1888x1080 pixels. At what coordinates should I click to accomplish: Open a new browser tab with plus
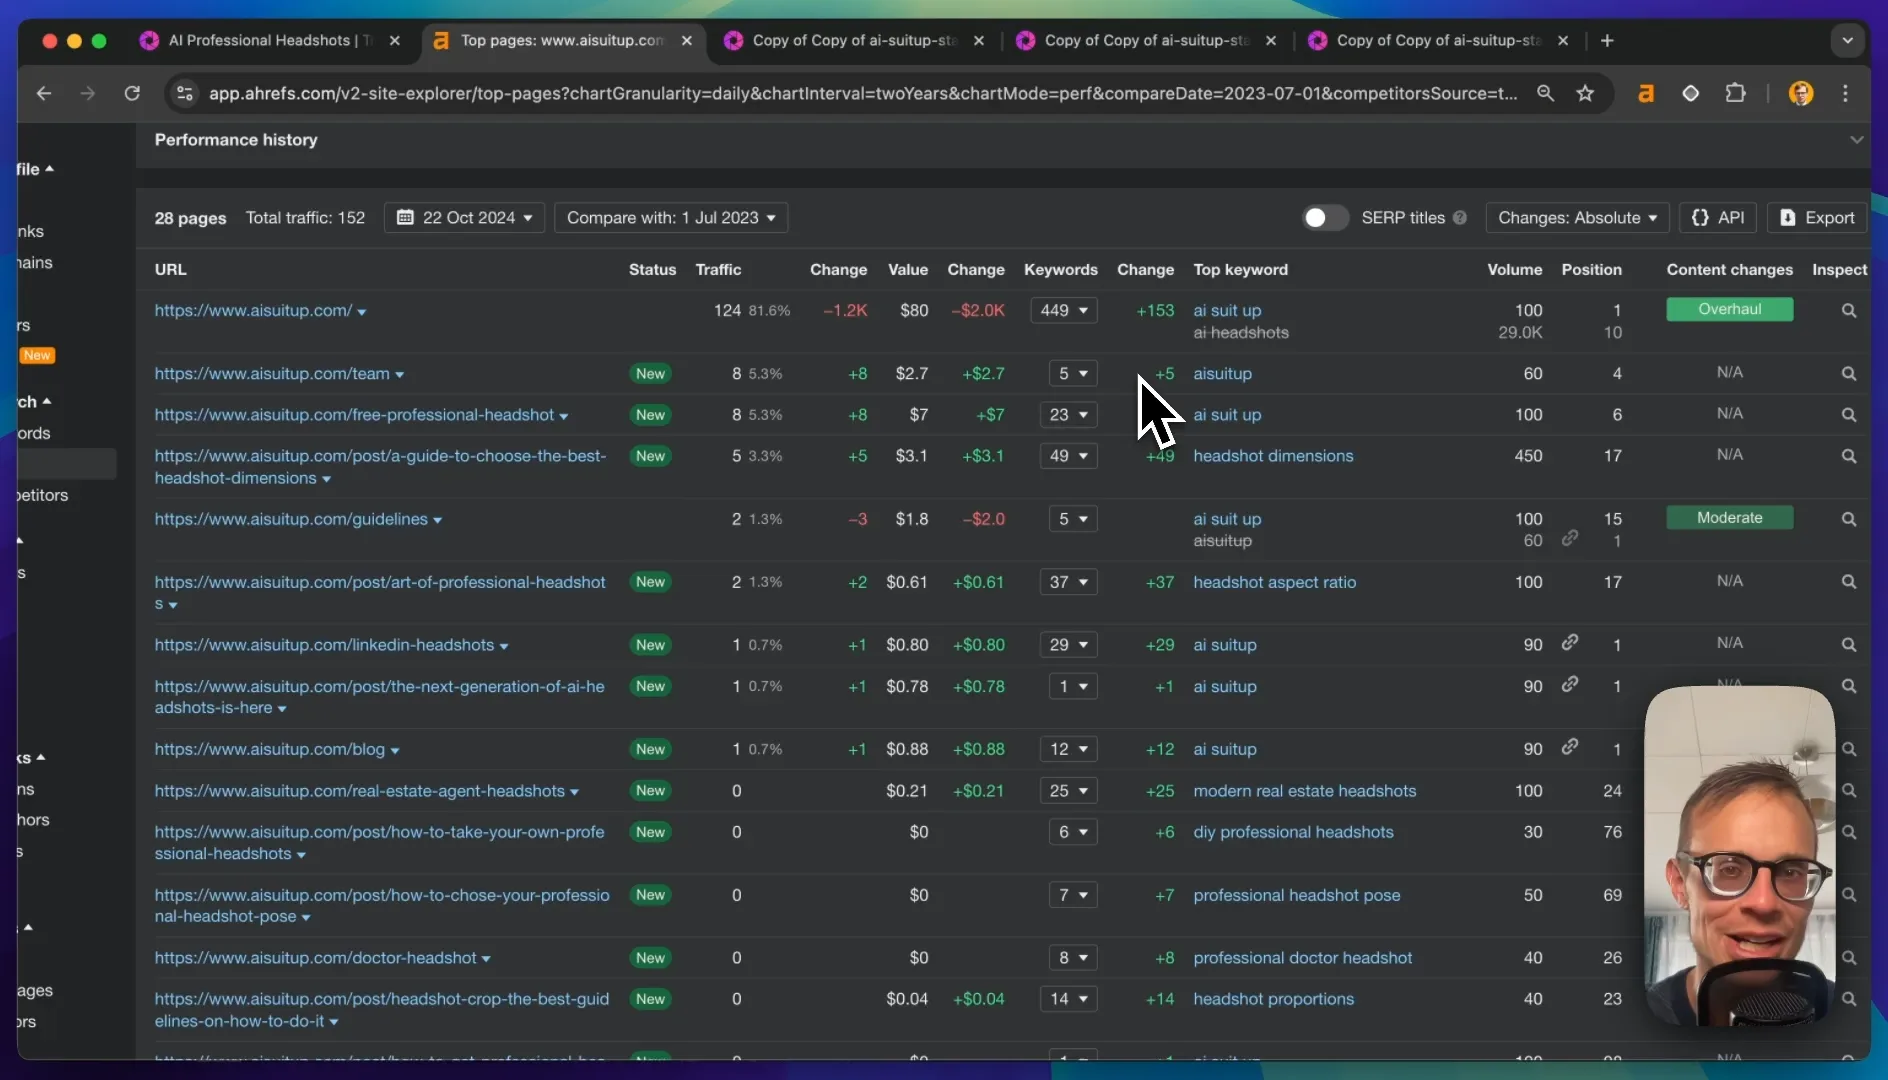click(x=1607, y=41)
